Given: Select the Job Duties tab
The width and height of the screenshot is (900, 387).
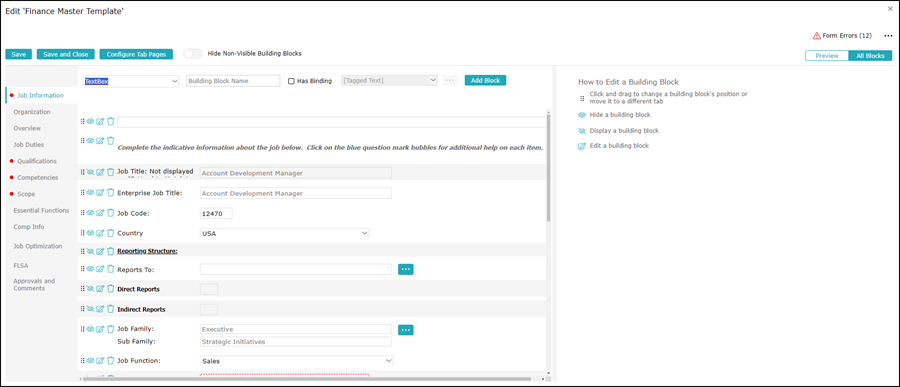Looking at the screenshot, I should 29,145.
